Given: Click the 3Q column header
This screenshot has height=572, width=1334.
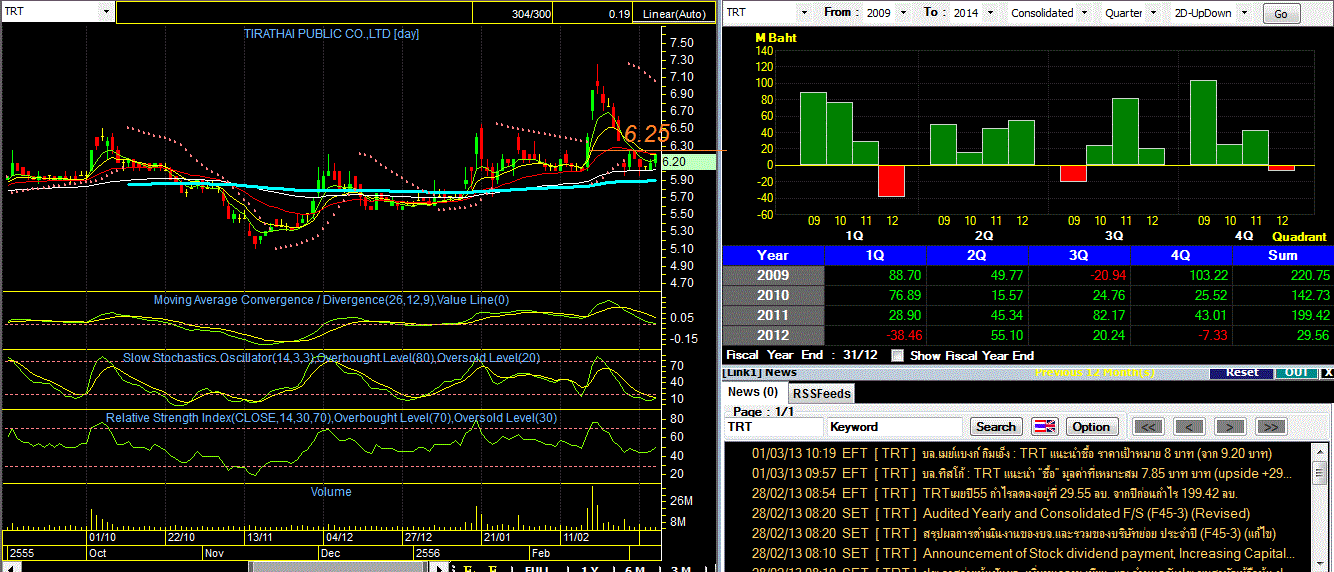Looking at the screenshot, I should click(1079, 255).
